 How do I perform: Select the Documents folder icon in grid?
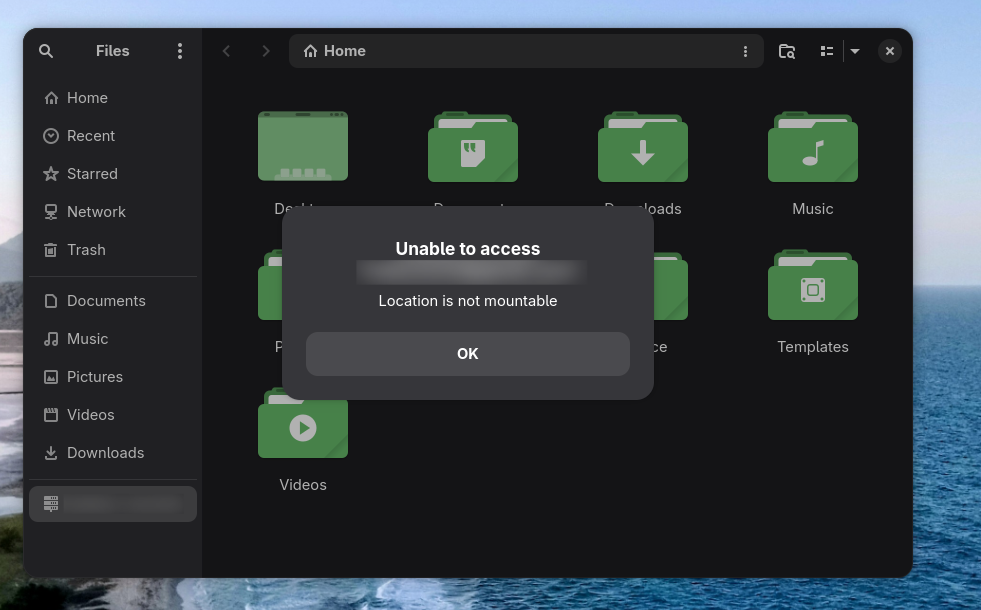472,146
